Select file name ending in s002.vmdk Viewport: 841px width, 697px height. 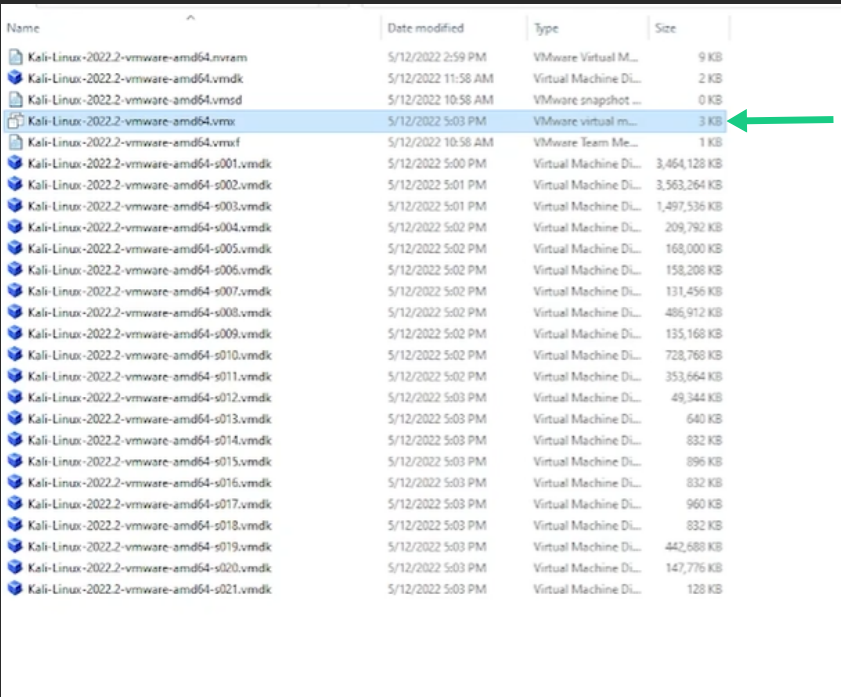(150, 185)
